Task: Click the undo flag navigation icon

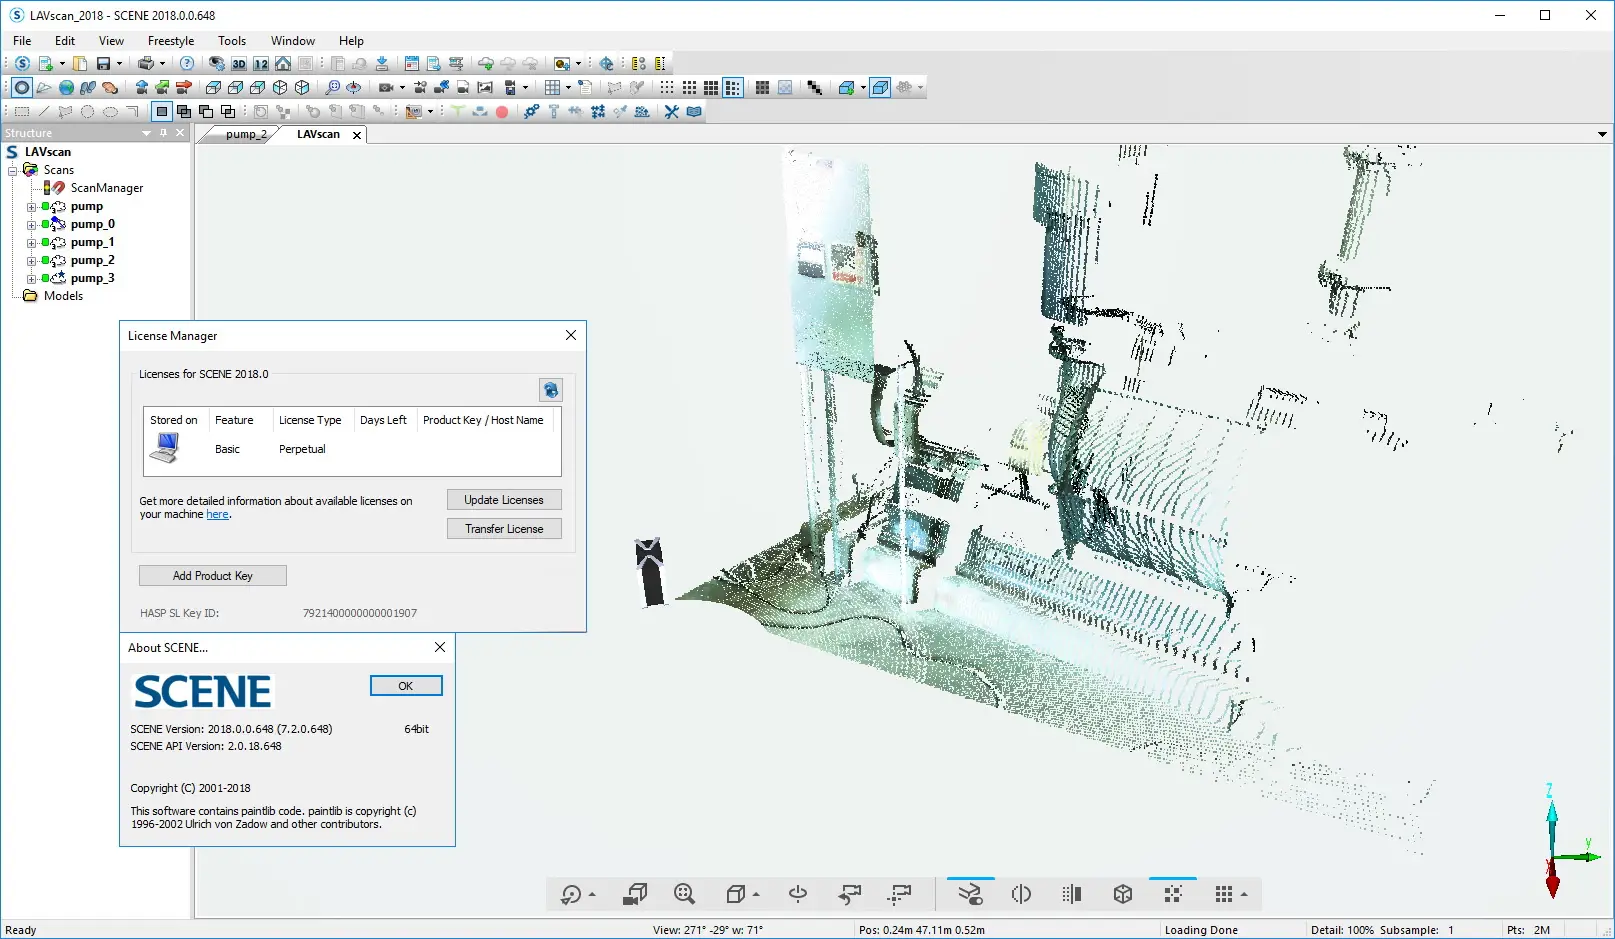Action: pyautogui.click(x=850, y=894)
